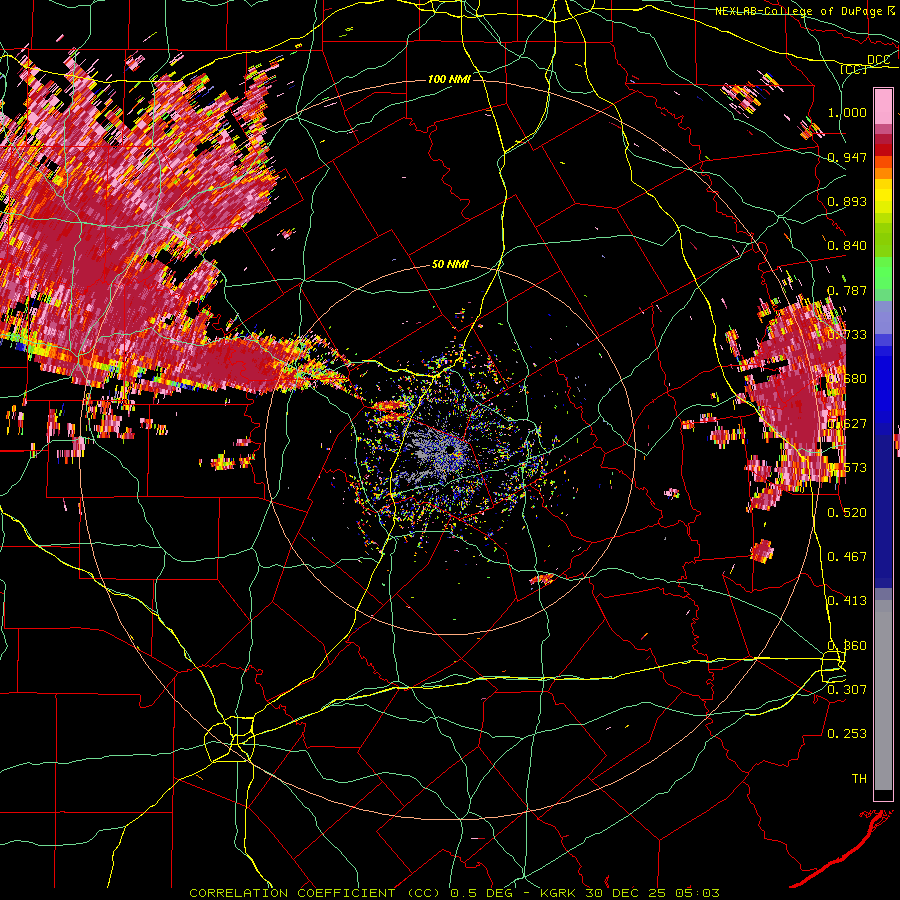Select the DCC label above the color scale

[x=878, y=60]
